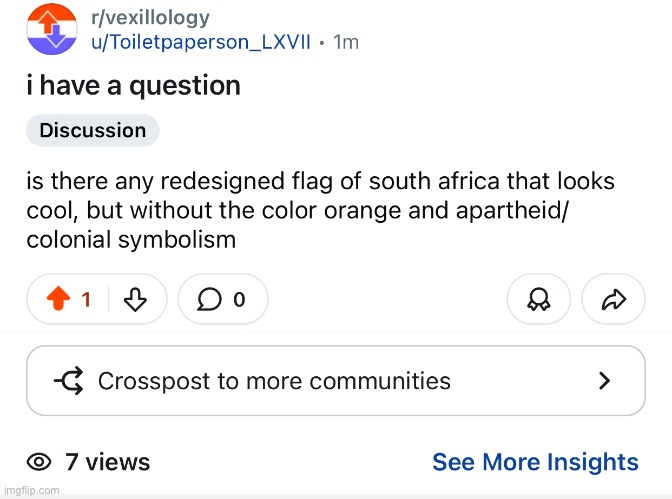This screenshot has height=499, width=672.
Task: Select Crosspost to more communities
Action: pos(274,381)
